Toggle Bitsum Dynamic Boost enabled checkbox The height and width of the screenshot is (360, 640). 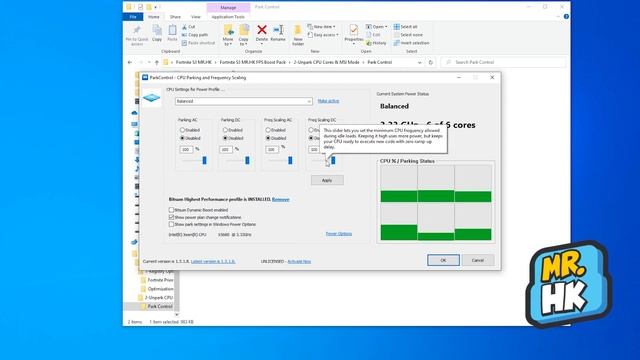tap(171, 210)
